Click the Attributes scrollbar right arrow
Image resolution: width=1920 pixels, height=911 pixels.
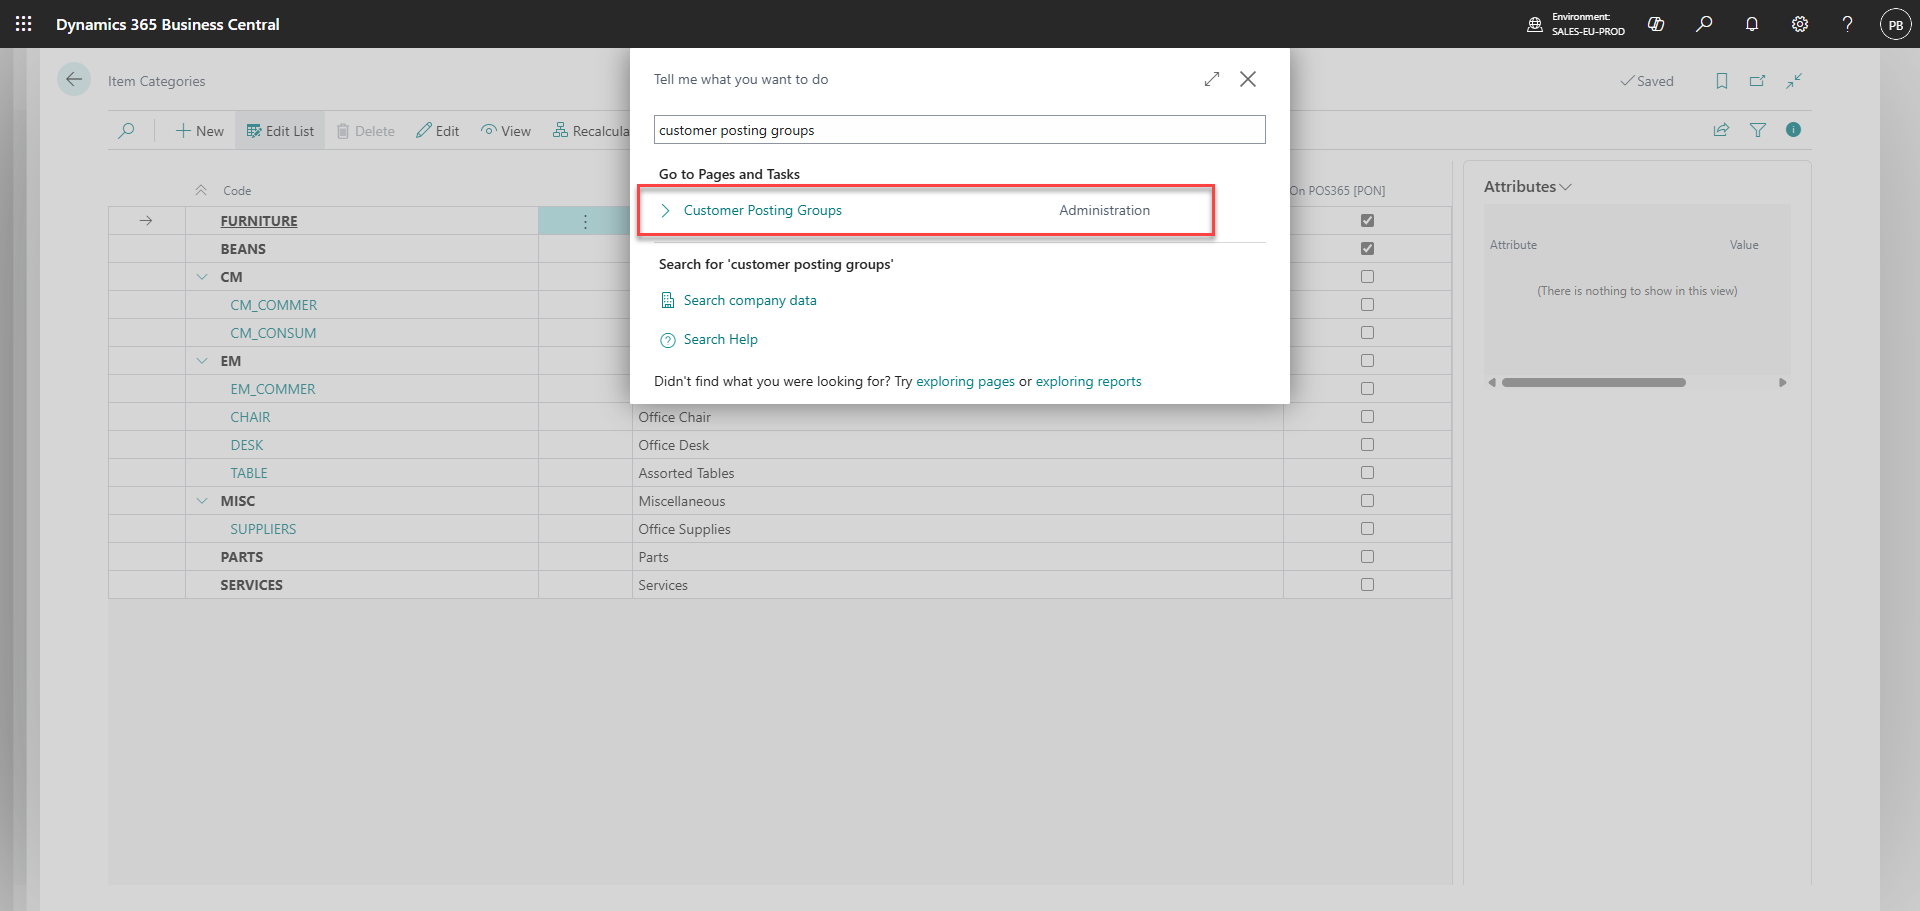[1782, 383]
